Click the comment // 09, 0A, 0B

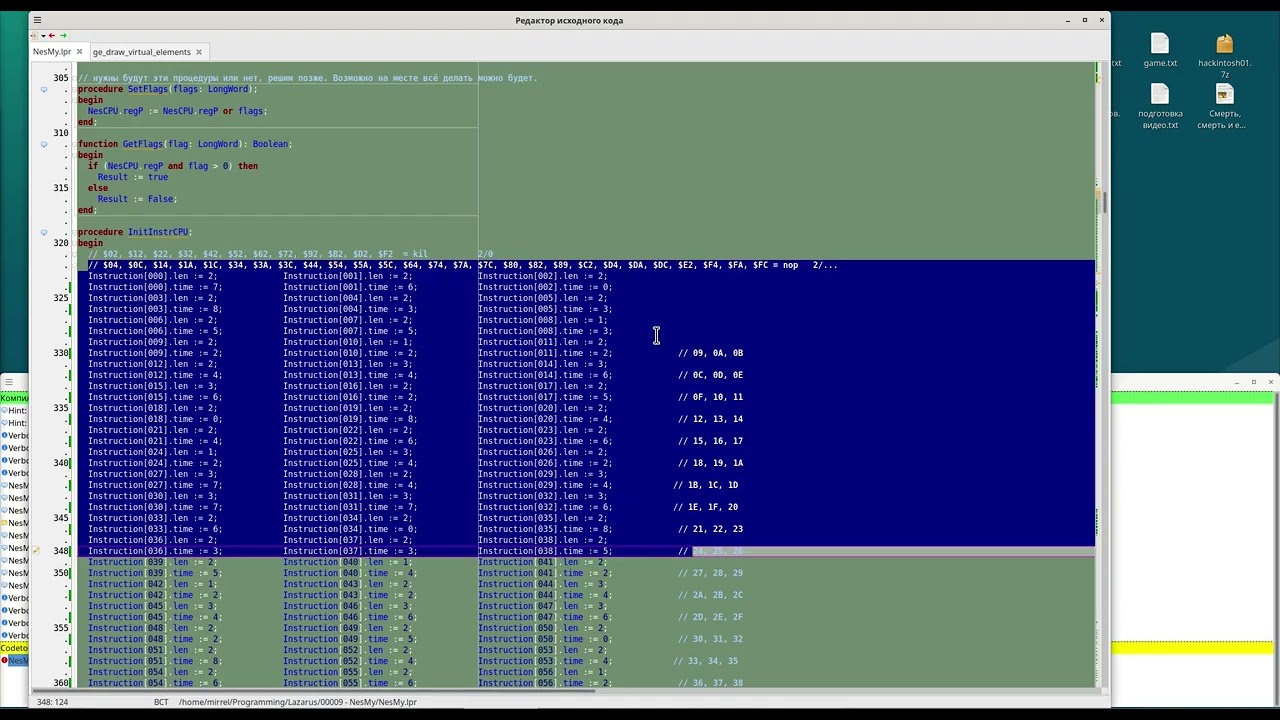point(710,353)
